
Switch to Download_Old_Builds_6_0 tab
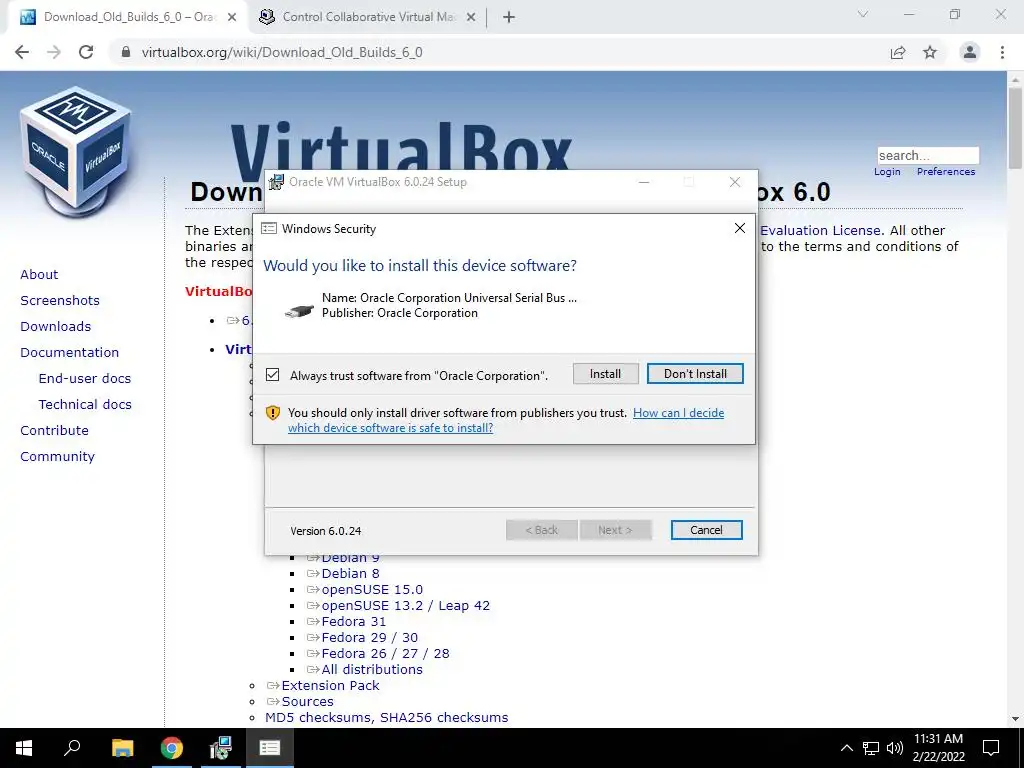(x=127, y=17)
